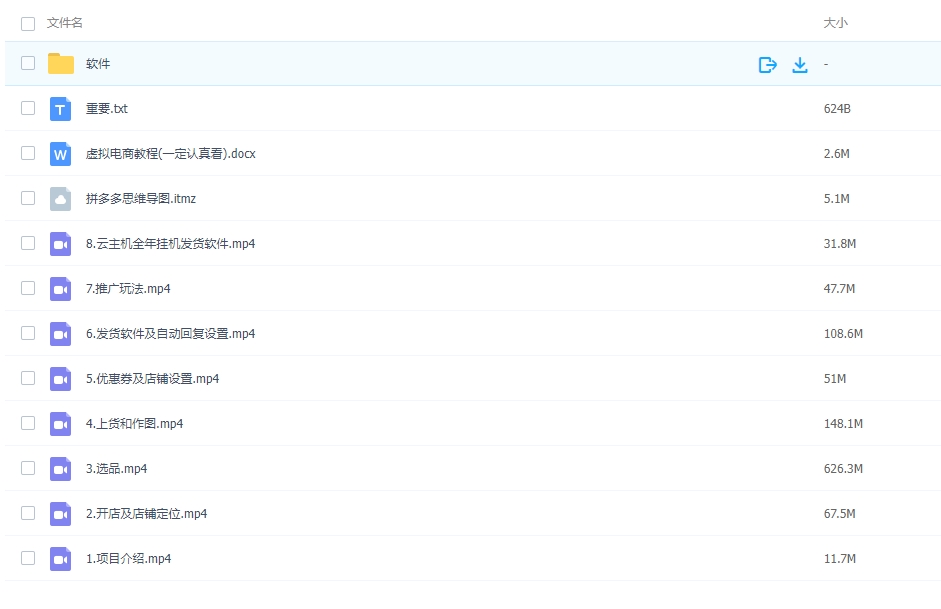The image size is (941, 609).
Task: Open the 4.上货和作图.mp4 file name
Action: tap(134, 424)
